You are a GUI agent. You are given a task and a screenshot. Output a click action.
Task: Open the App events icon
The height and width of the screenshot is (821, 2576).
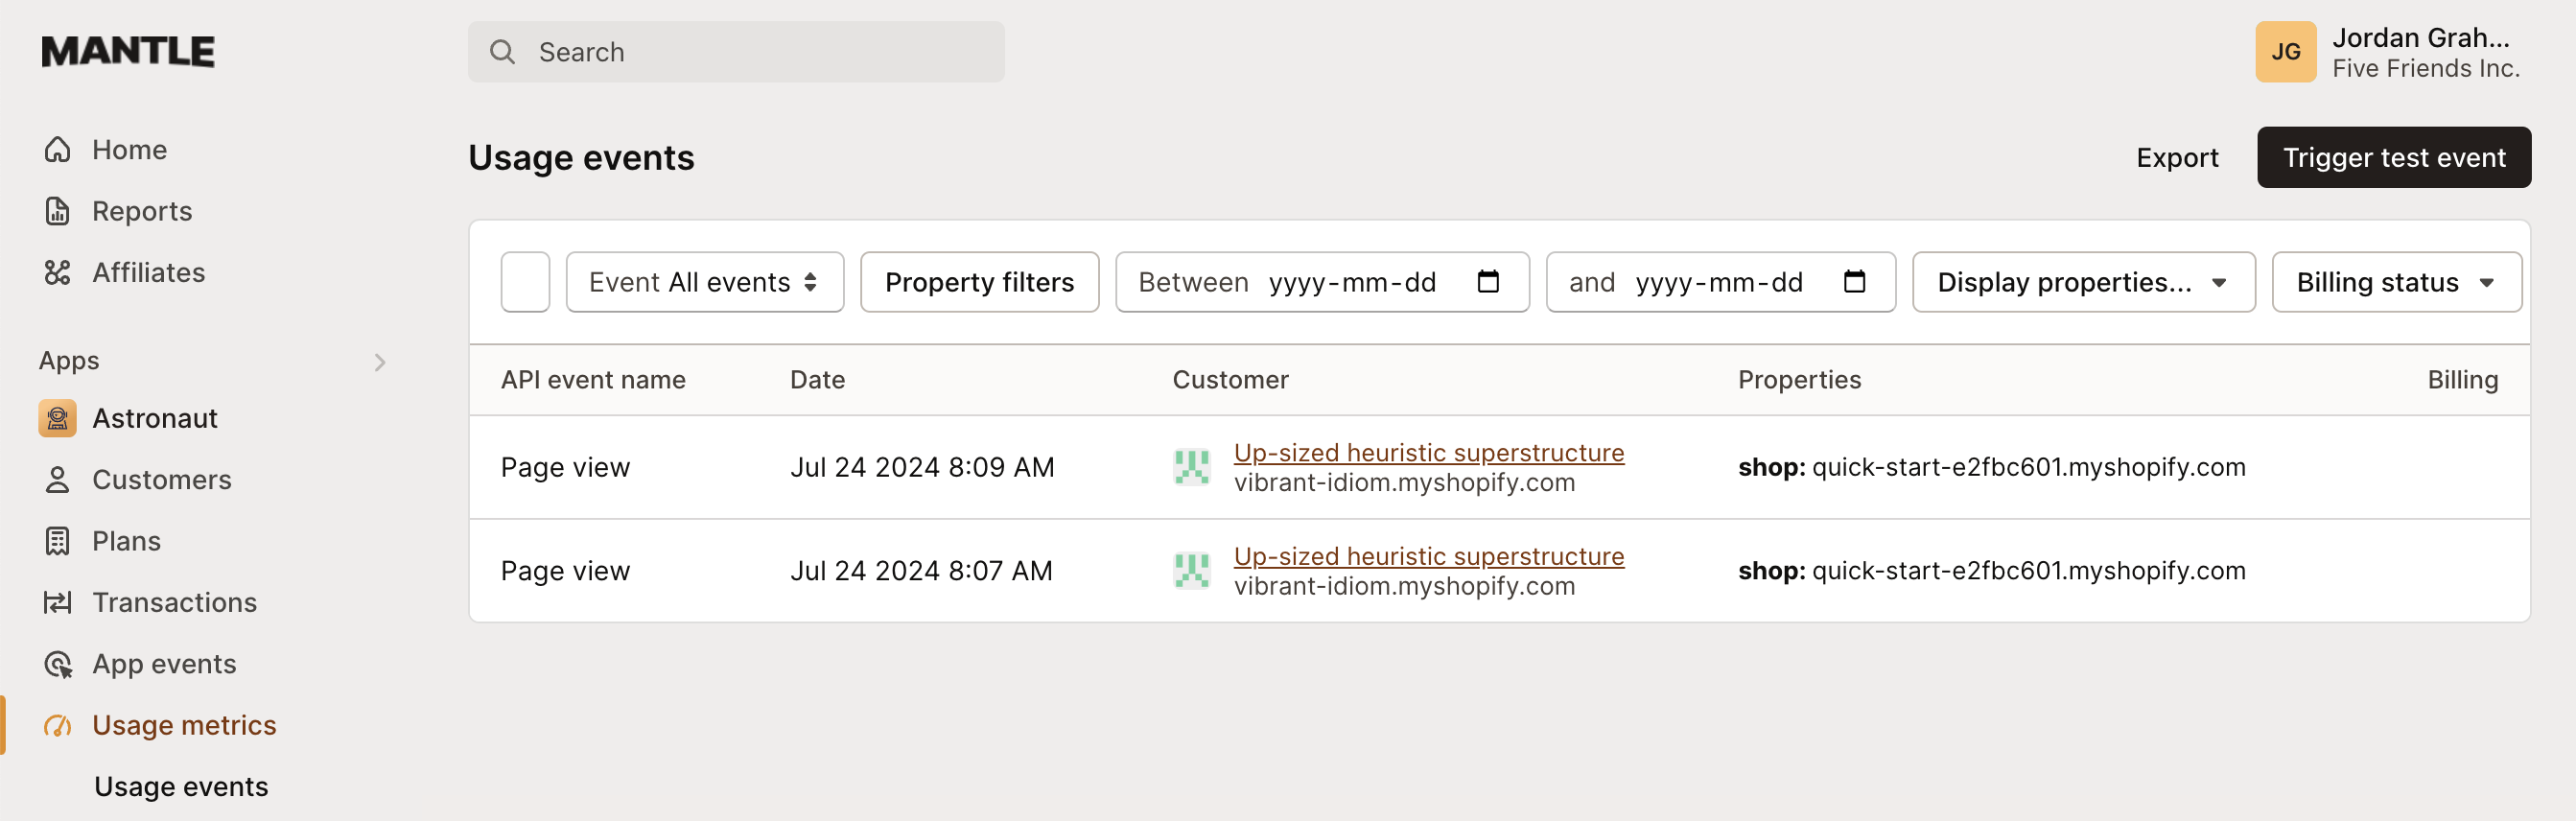57,663
